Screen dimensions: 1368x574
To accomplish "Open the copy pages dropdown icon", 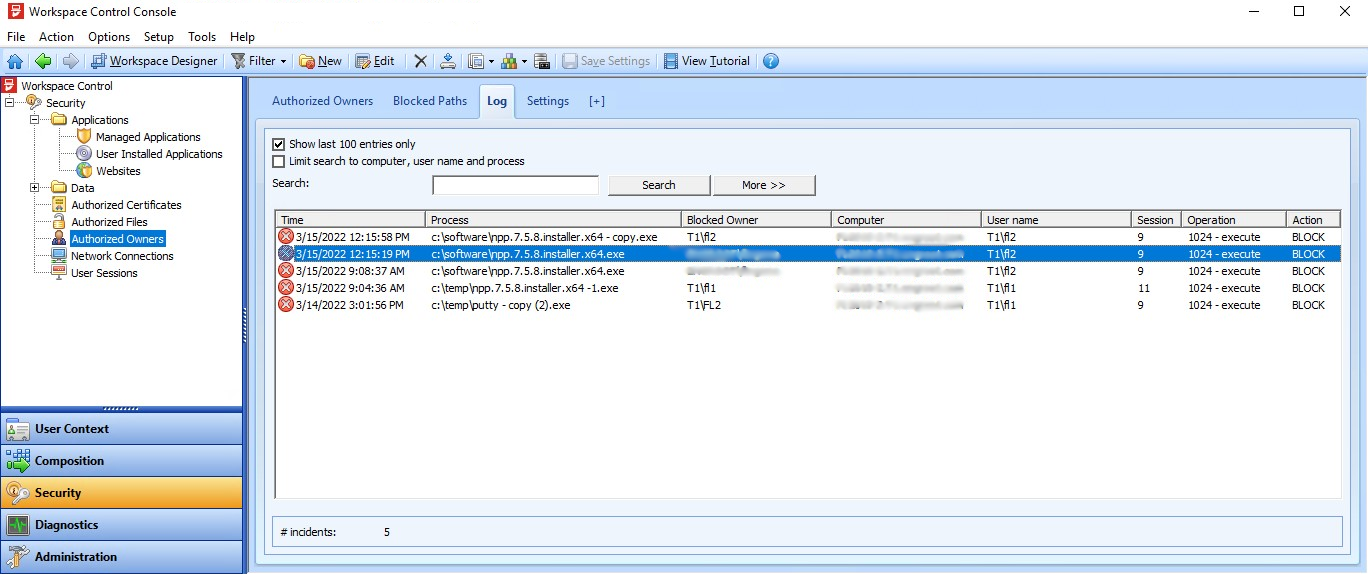I will pos(481,61).
